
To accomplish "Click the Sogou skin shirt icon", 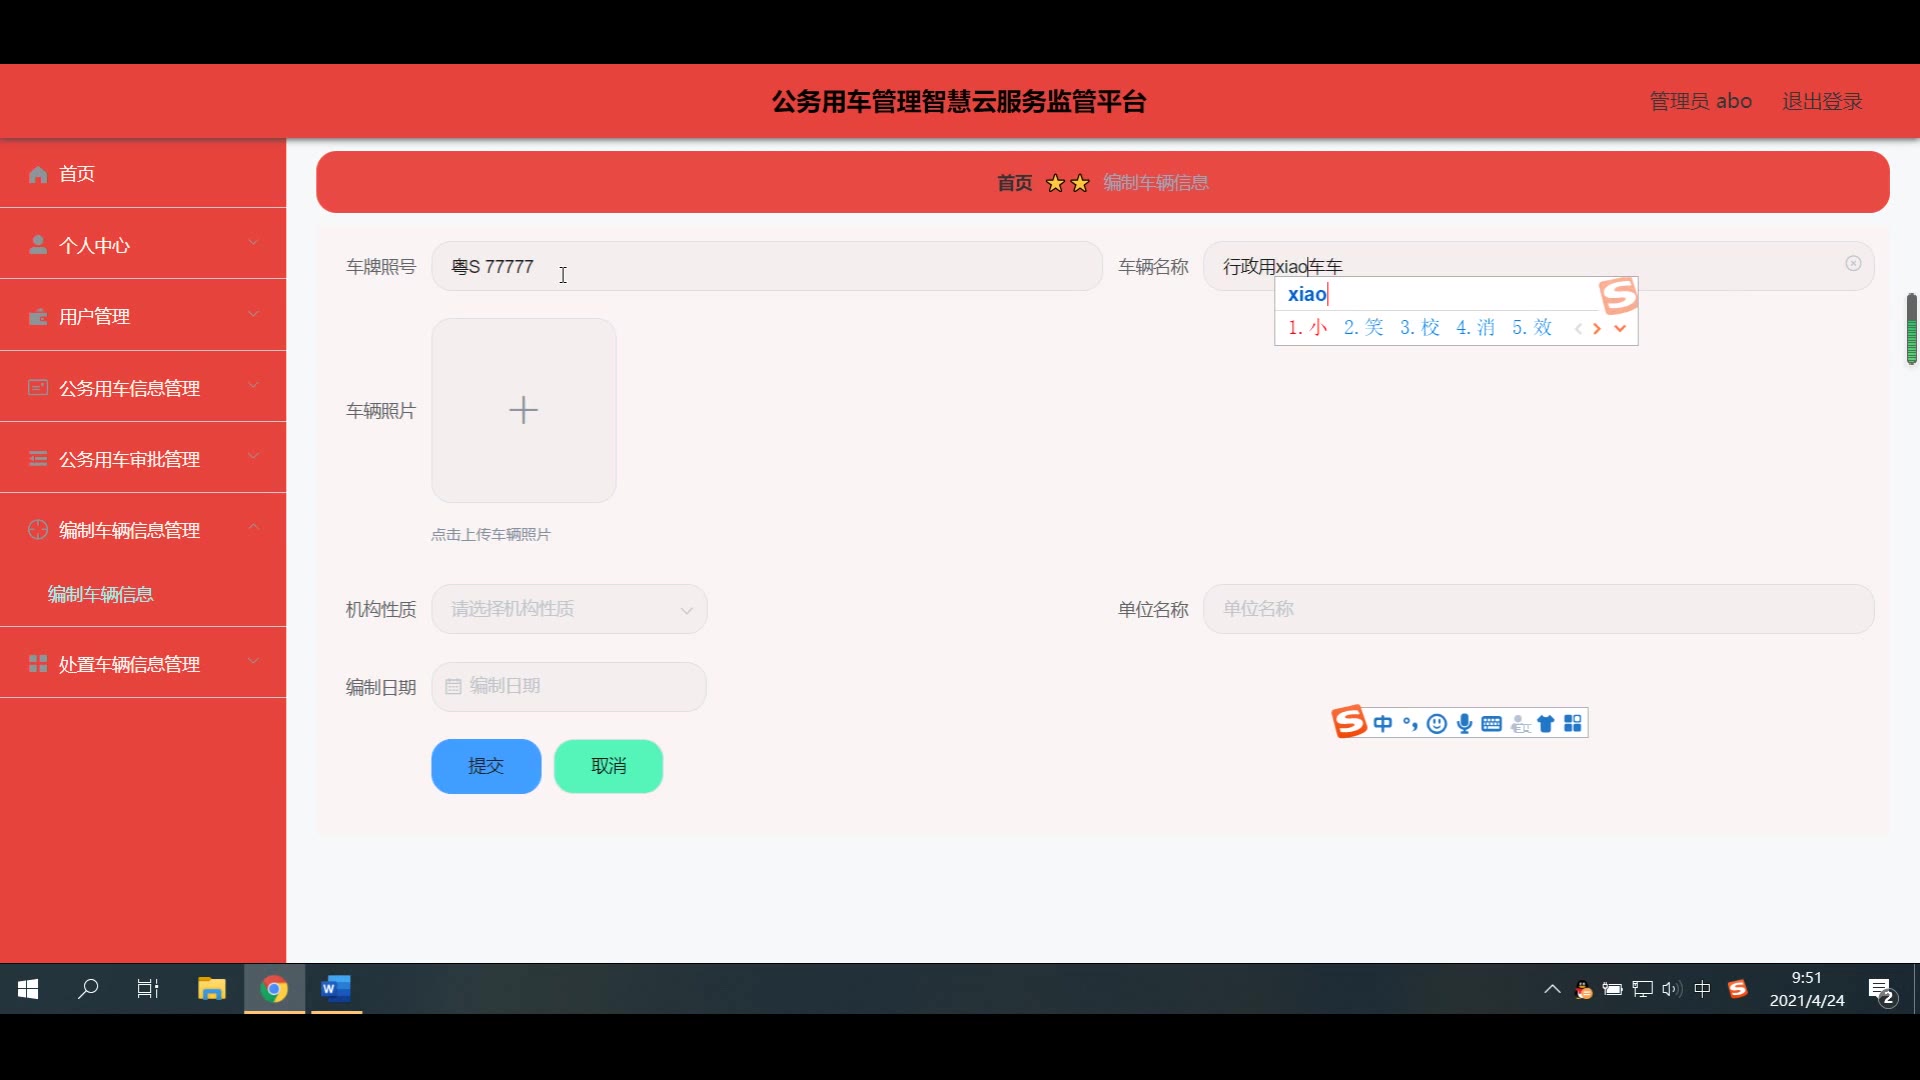I will (x=1546, y=724).
